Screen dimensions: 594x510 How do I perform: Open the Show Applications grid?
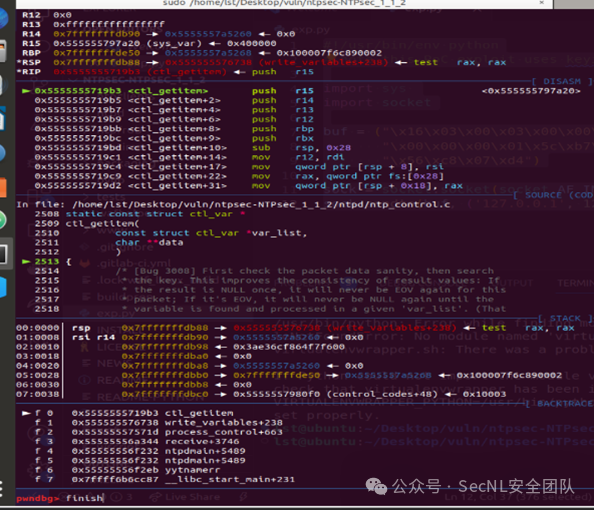(x=2, y=489)
